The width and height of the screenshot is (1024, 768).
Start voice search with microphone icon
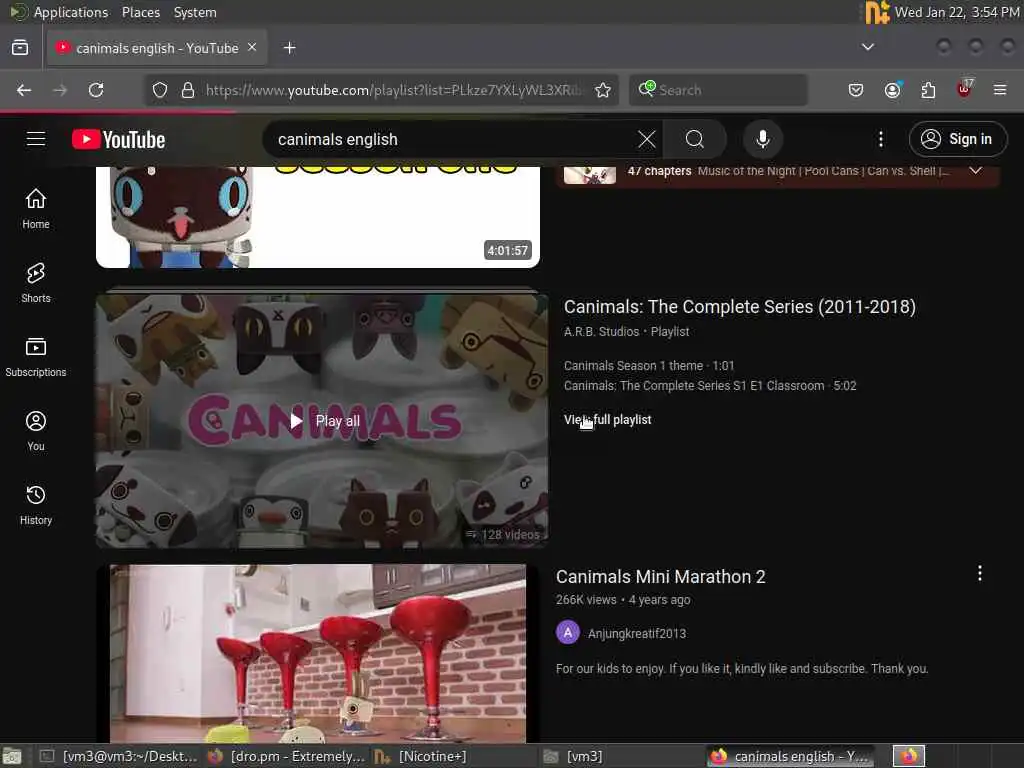point(762,139)
